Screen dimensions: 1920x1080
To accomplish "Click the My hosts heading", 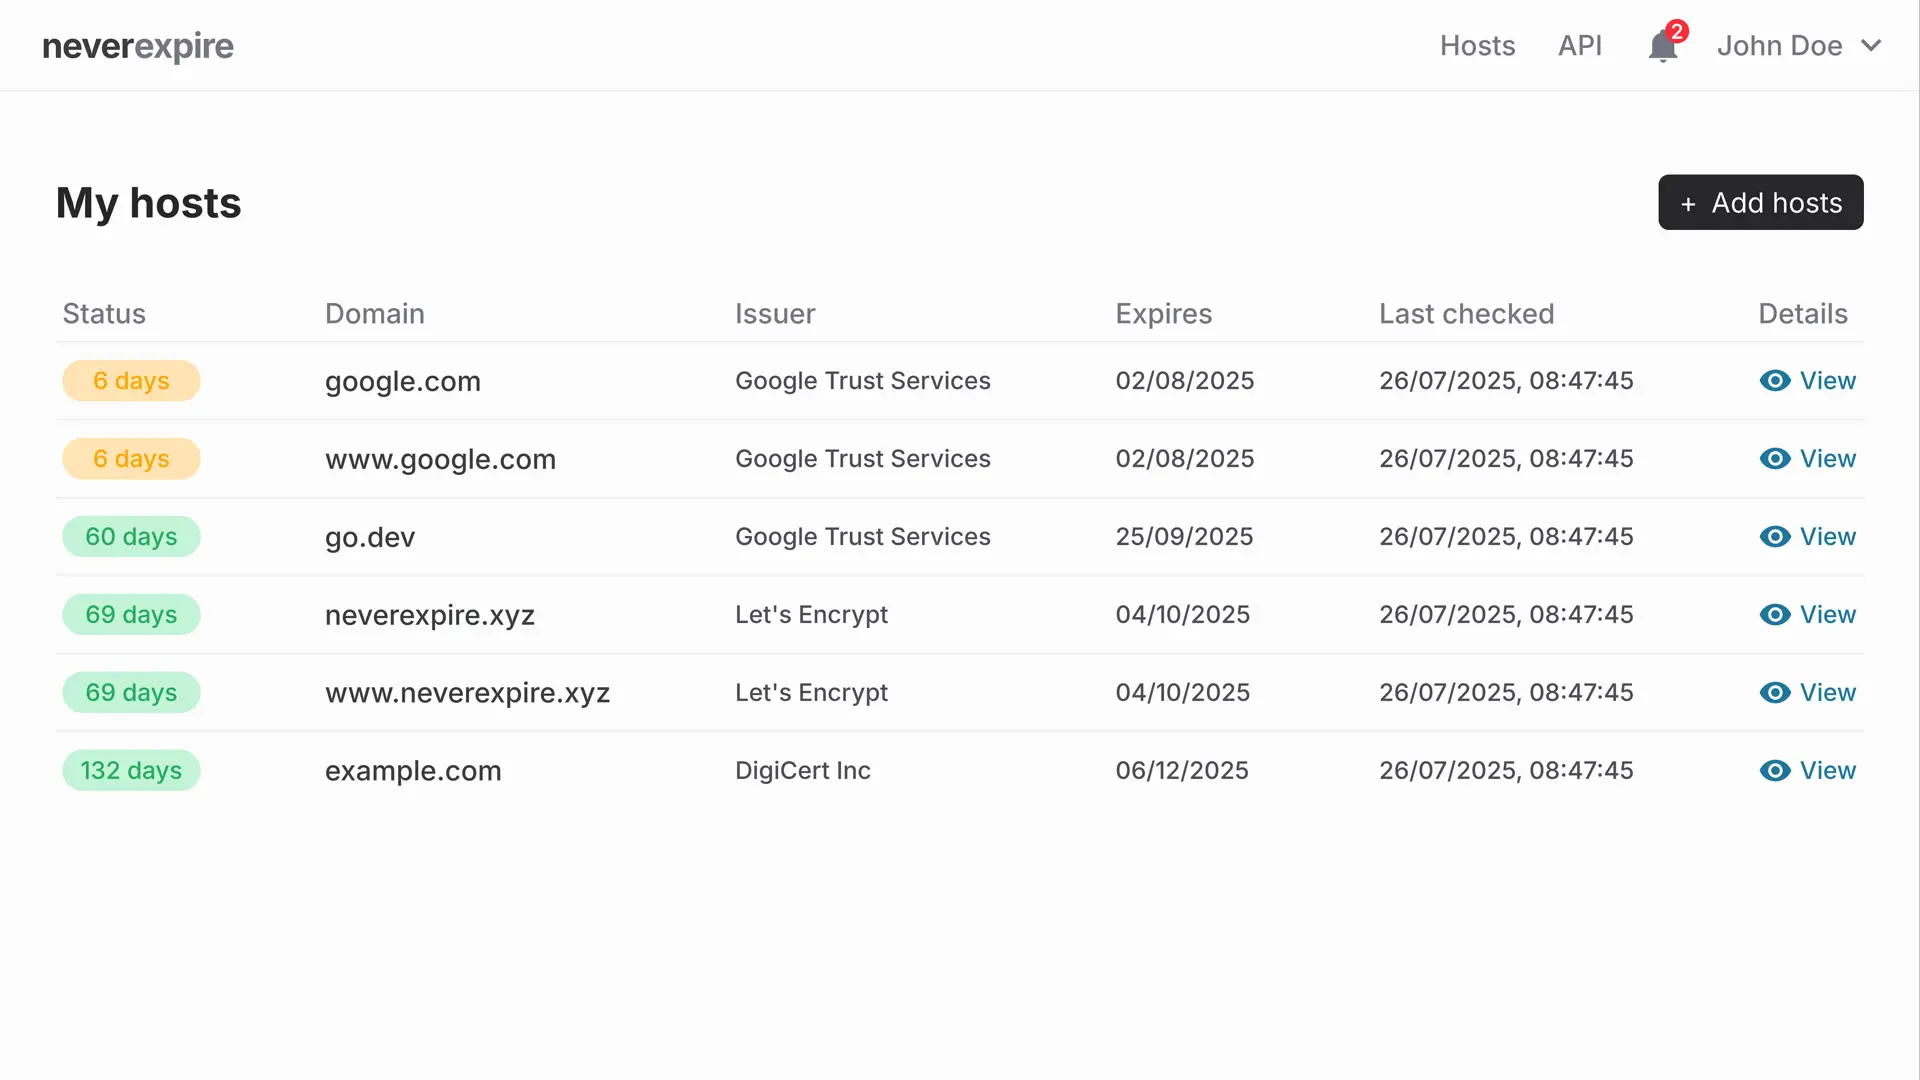I will click(x=148, y=203).
